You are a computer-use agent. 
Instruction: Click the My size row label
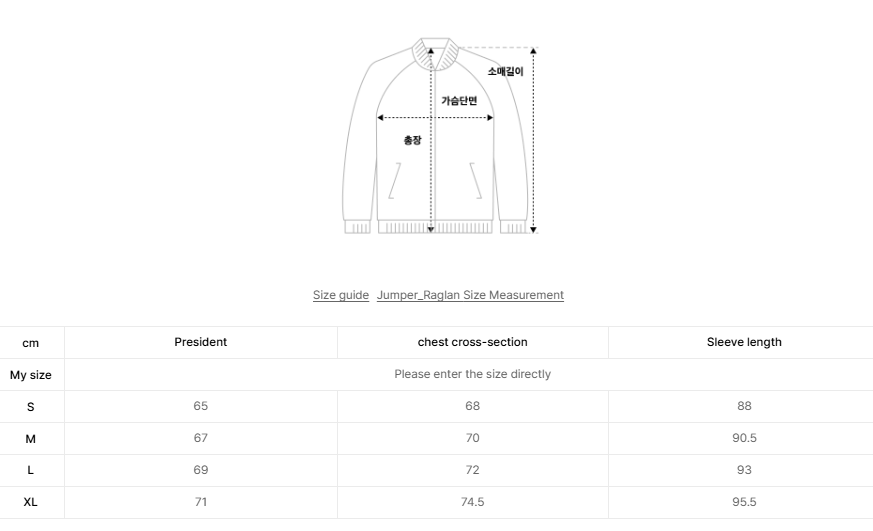click(x=31, y=375)
